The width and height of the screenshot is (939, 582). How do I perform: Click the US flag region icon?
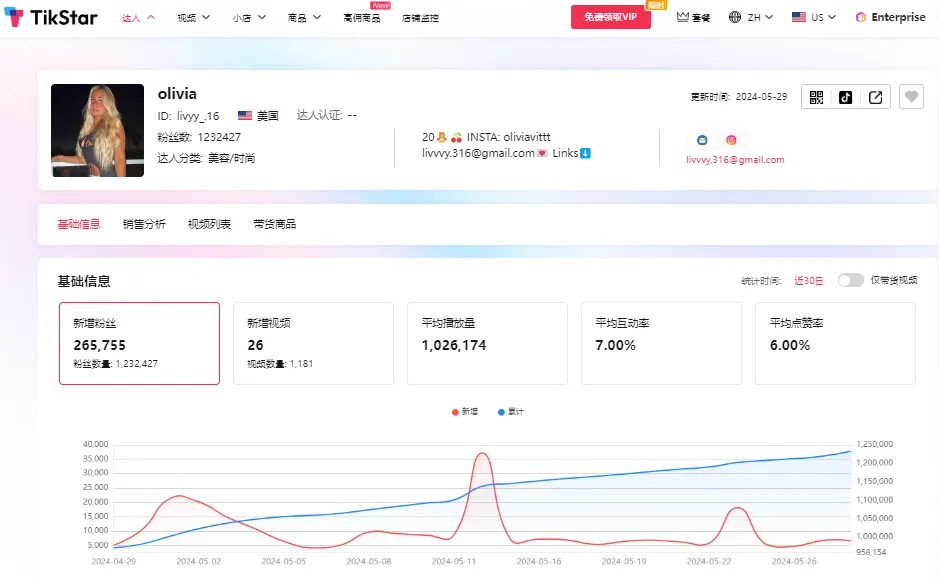(798, 17)
